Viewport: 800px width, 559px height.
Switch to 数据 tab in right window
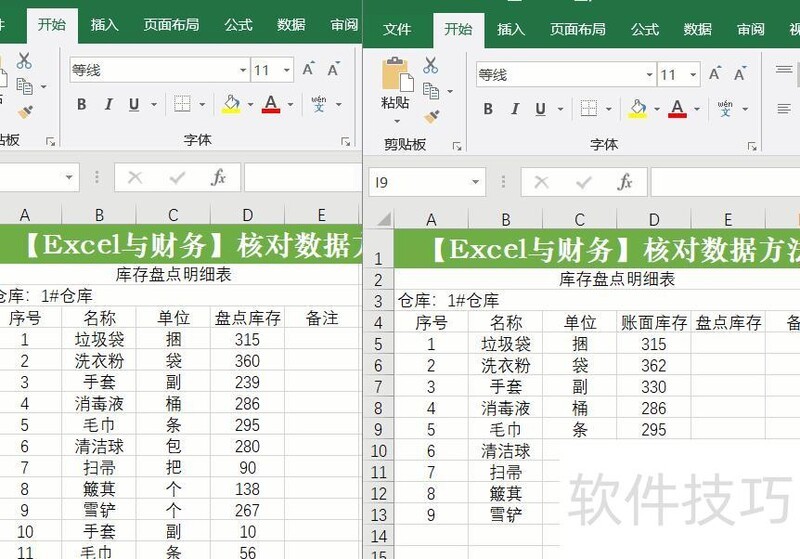(x=697, y=29)
